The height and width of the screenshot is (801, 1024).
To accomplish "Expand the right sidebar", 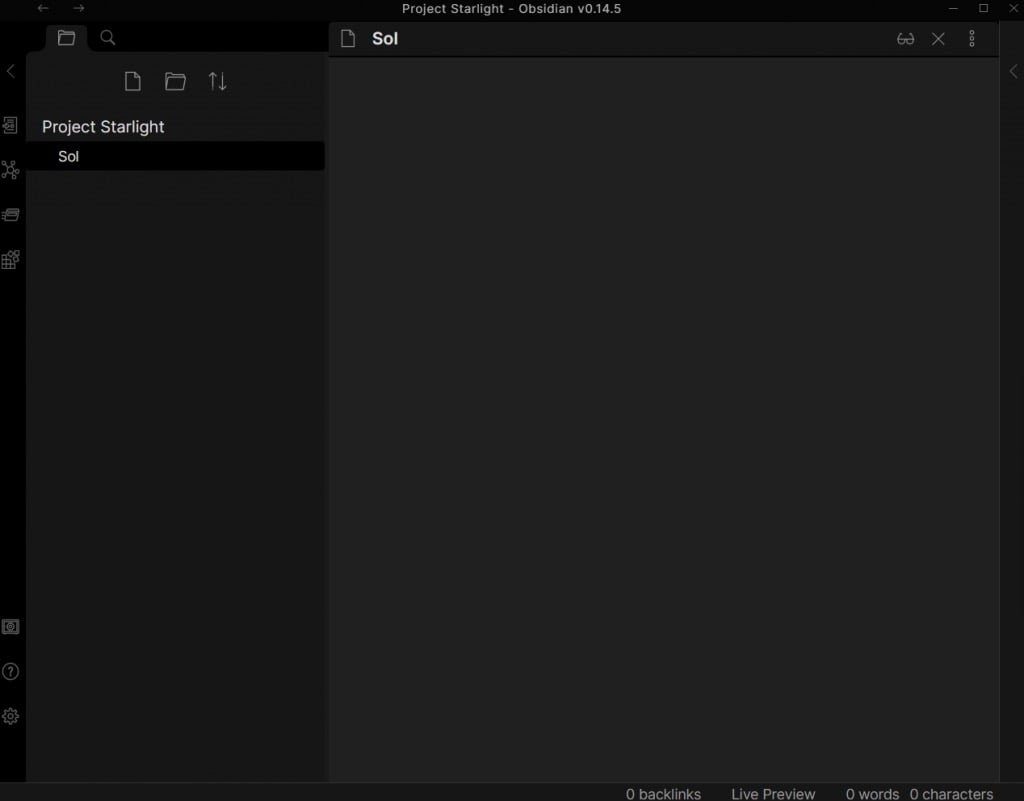I will pyautogui.click(x=1012, y=71).
